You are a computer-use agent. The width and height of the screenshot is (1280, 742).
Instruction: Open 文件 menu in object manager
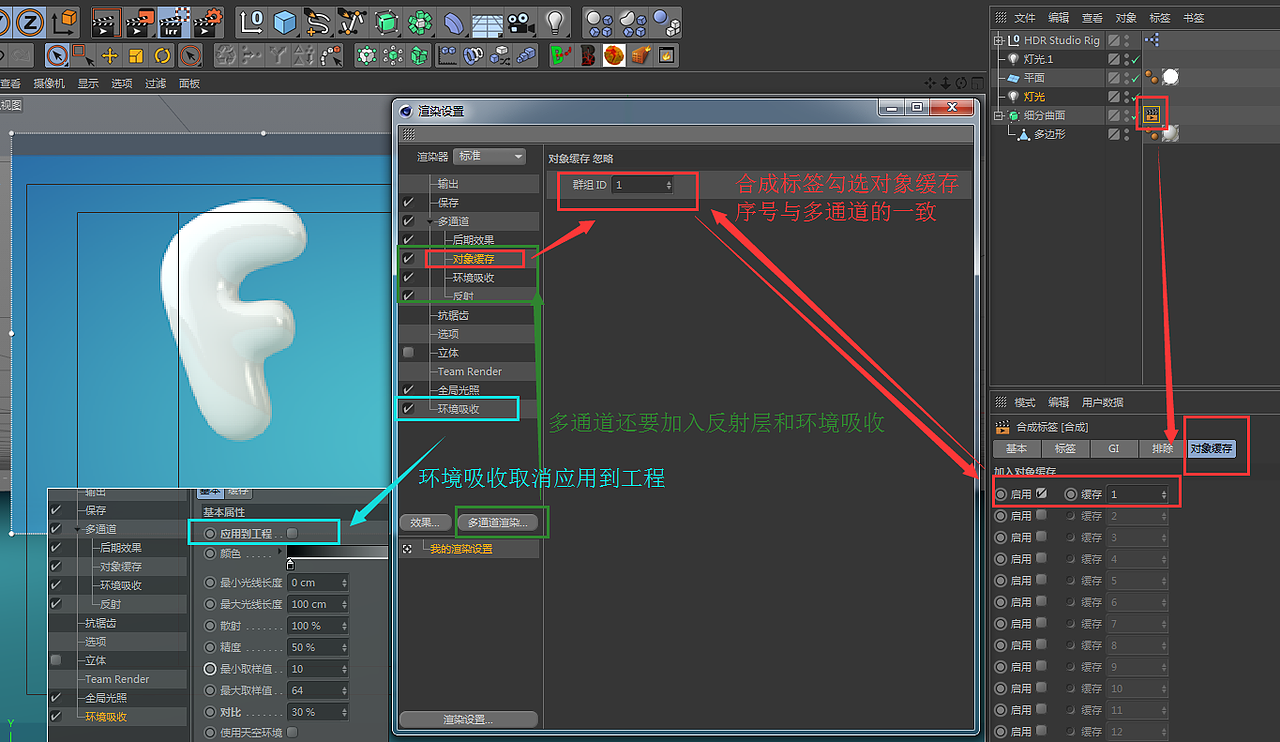(x=1025, y=18)
